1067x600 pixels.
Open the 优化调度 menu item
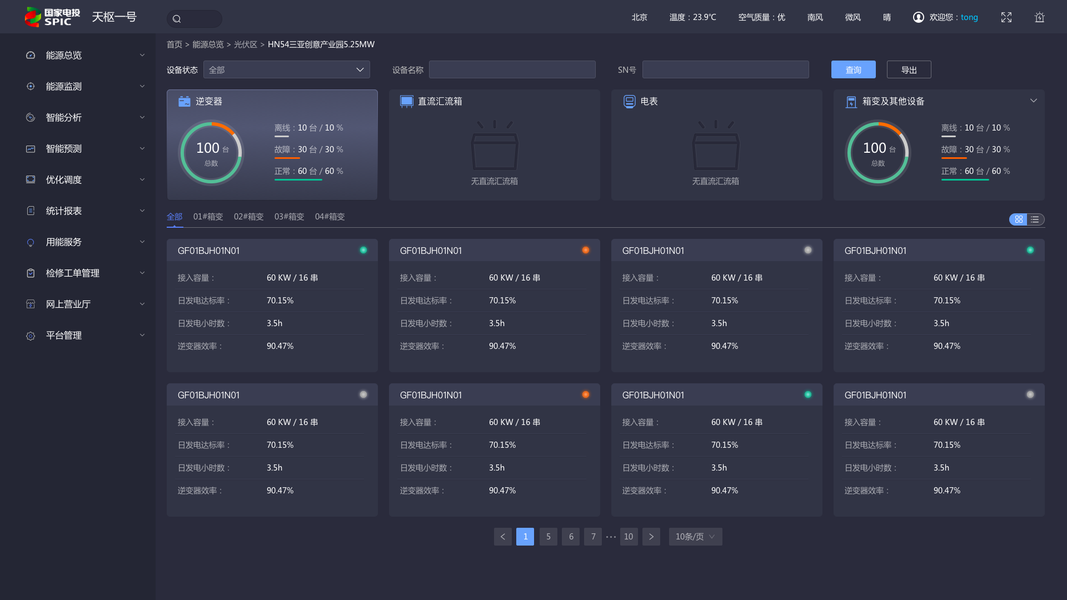click(x=78, y=180)
